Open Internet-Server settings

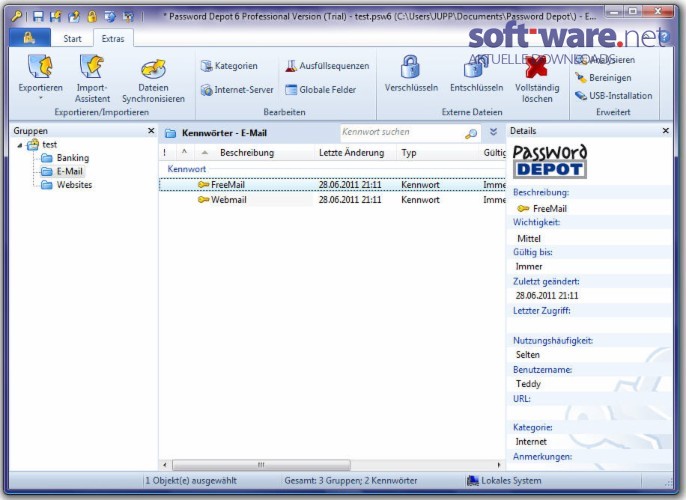(237, 90)
